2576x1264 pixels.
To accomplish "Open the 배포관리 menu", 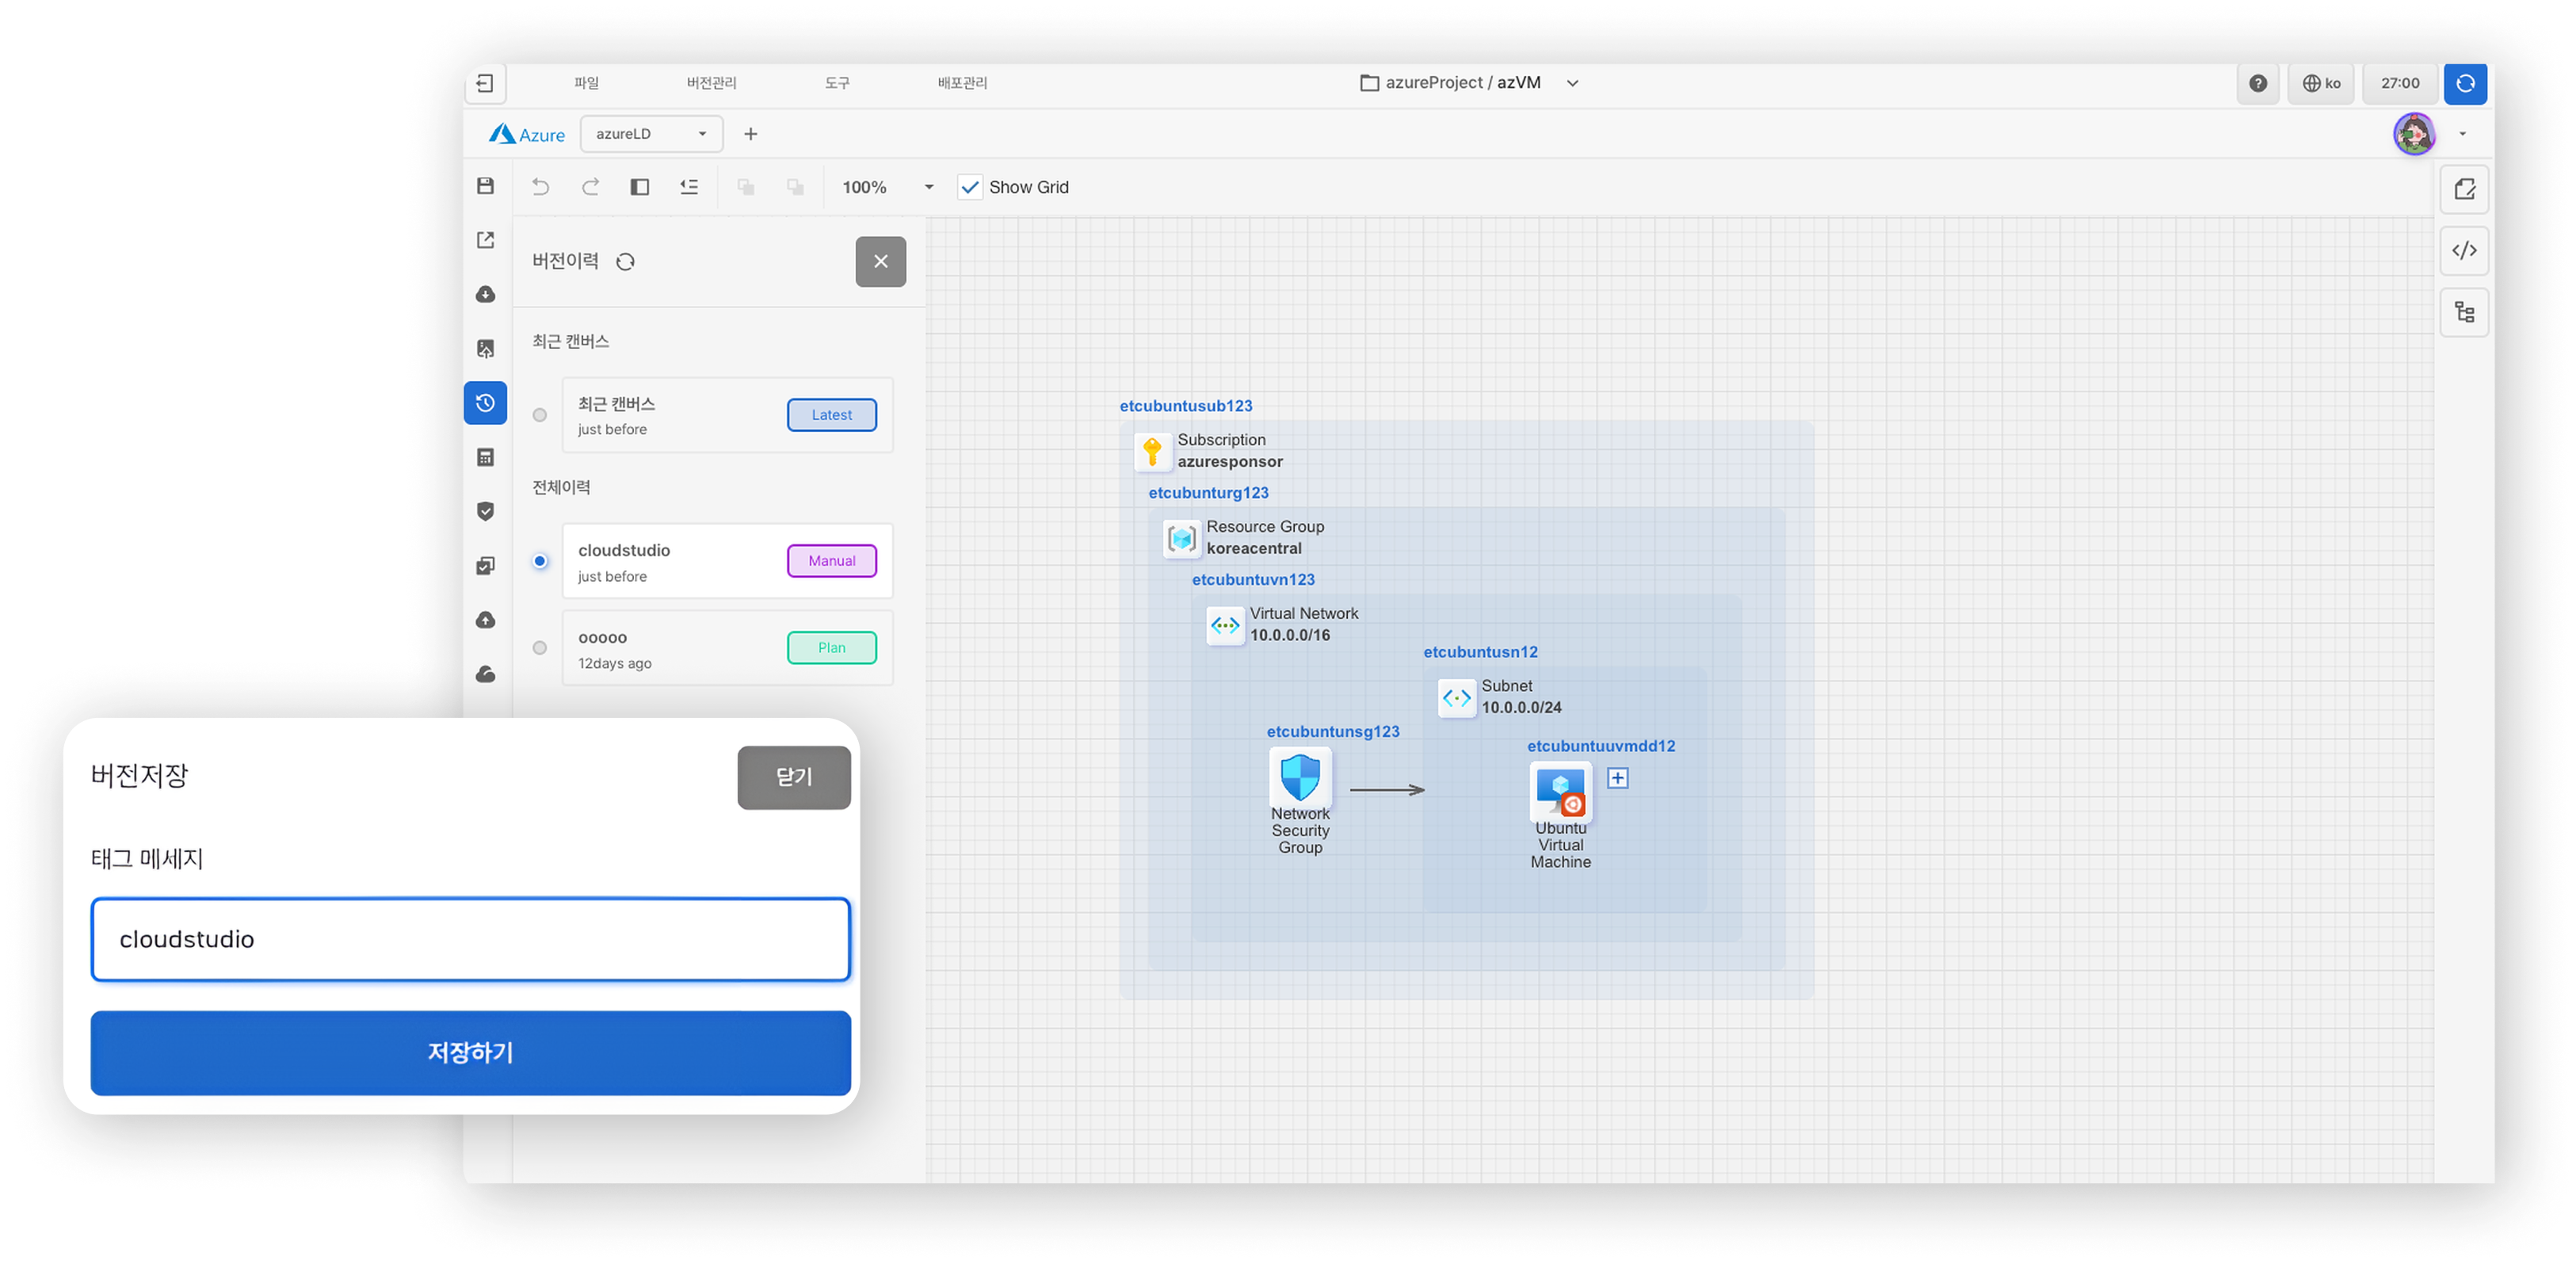I will coord(962,83).
